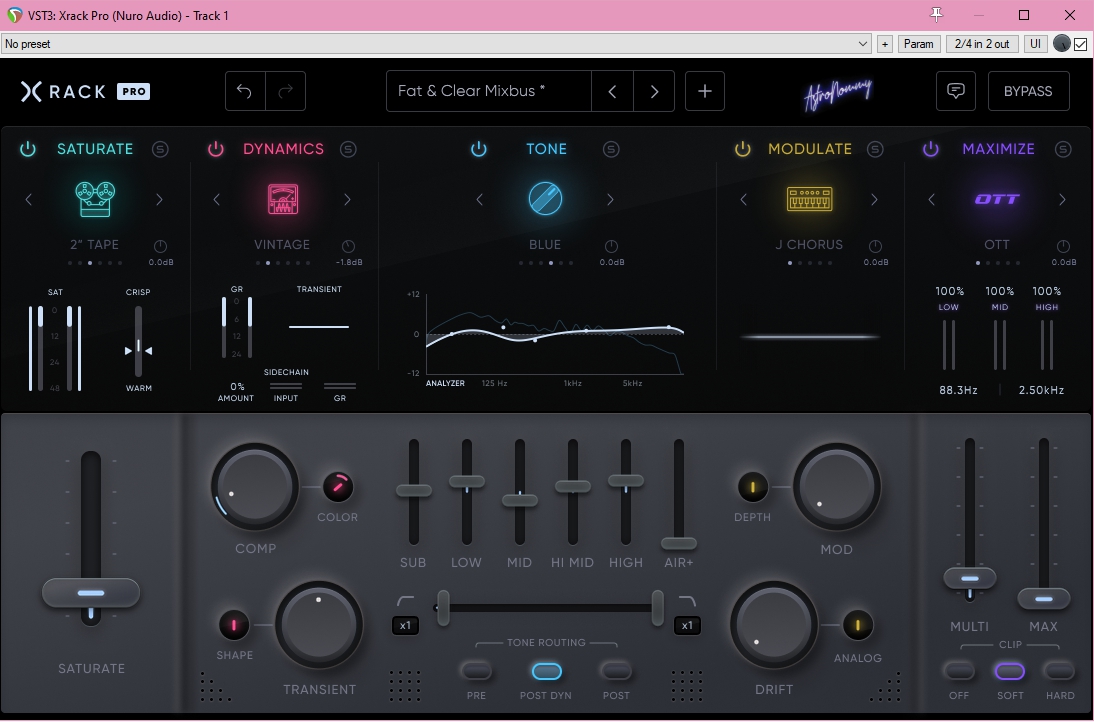Click the 2" Tape reel icon
This screenshot has height=722, width=1094.
point(95,199)
